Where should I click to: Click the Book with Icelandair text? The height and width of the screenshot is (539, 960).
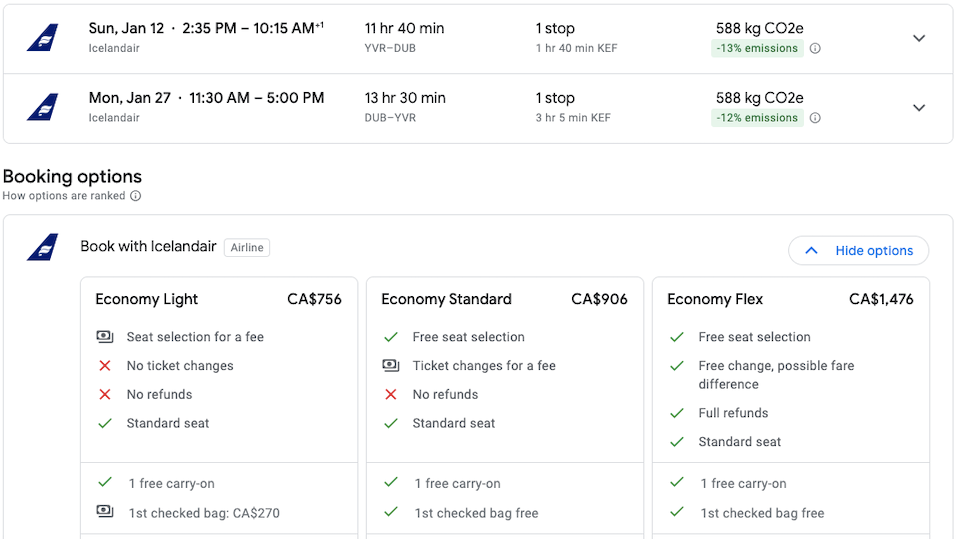(148, 246)
